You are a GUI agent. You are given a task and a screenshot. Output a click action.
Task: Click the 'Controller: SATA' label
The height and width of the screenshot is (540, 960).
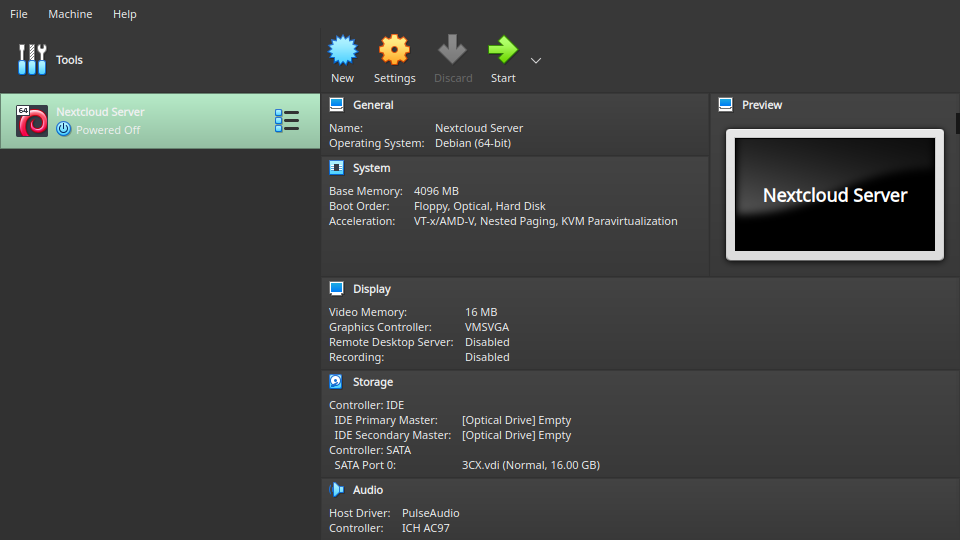(370, 450)
